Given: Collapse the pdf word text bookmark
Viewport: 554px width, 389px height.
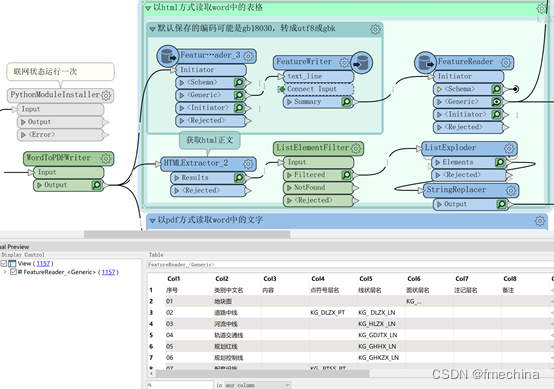Looking at the screenshot, I should [152, 220].
